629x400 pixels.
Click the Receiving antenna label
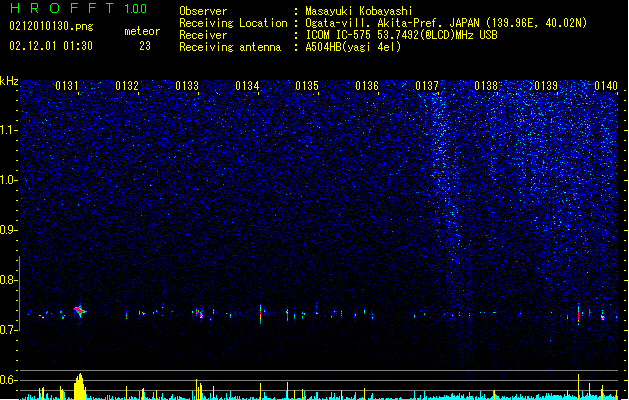[230, 47]
